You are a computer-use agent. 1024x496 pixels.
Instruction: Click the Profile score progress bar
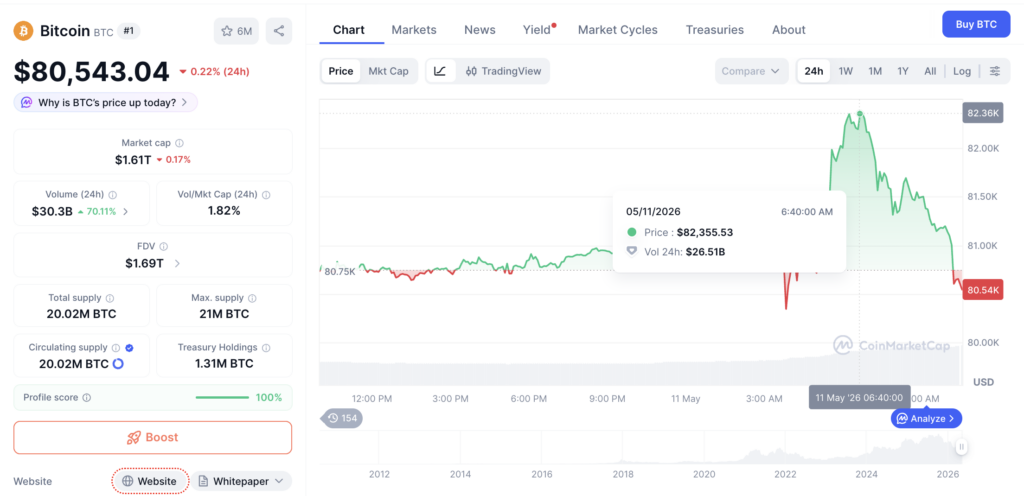222,397
